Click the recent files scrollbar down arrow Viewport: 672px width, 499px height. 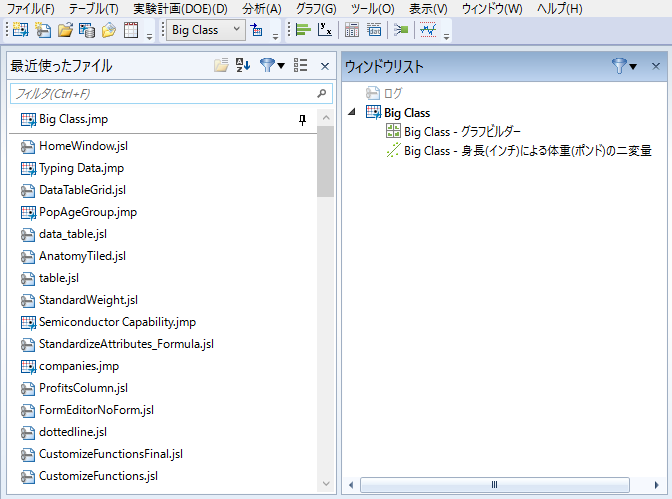pos(326,484)
